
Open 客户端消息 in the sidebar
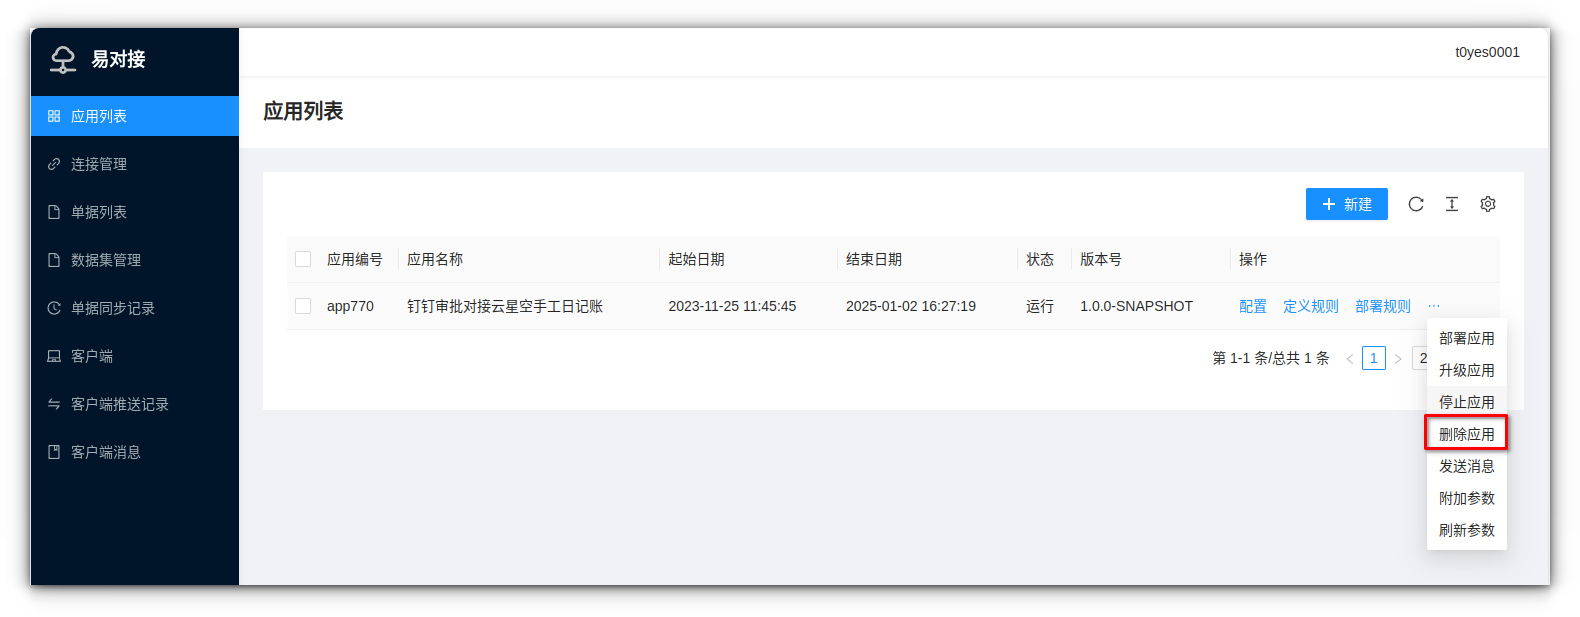[105, 452]
